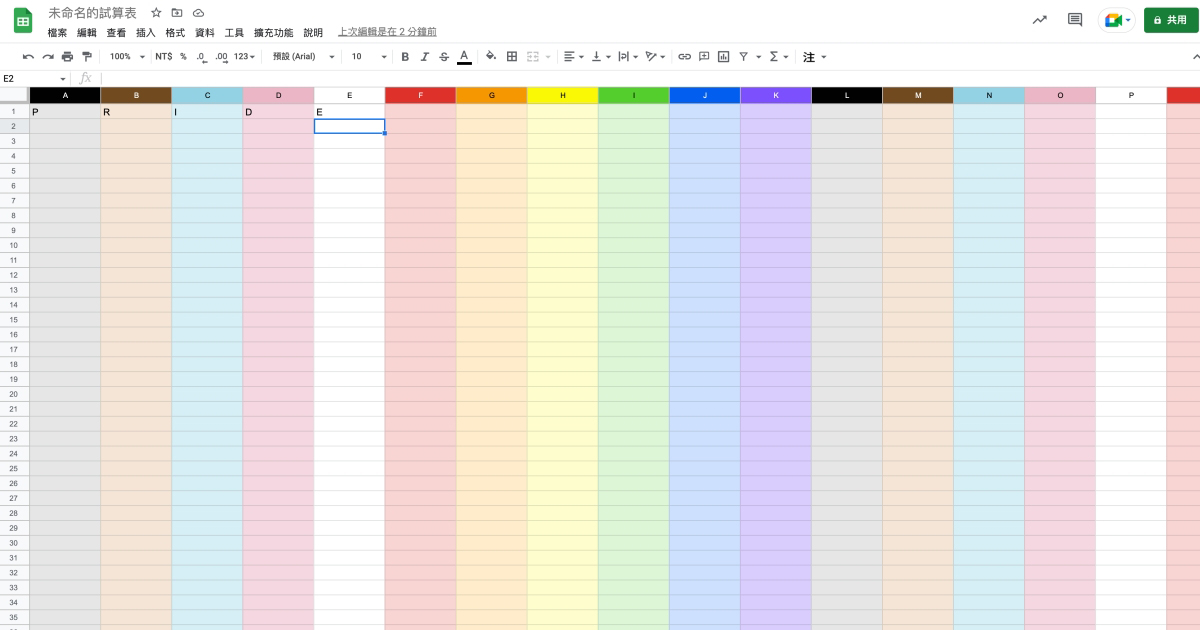The image size is (1200, 630).
Task: Click the green 共用 share button
Action: click(1170, 20)
